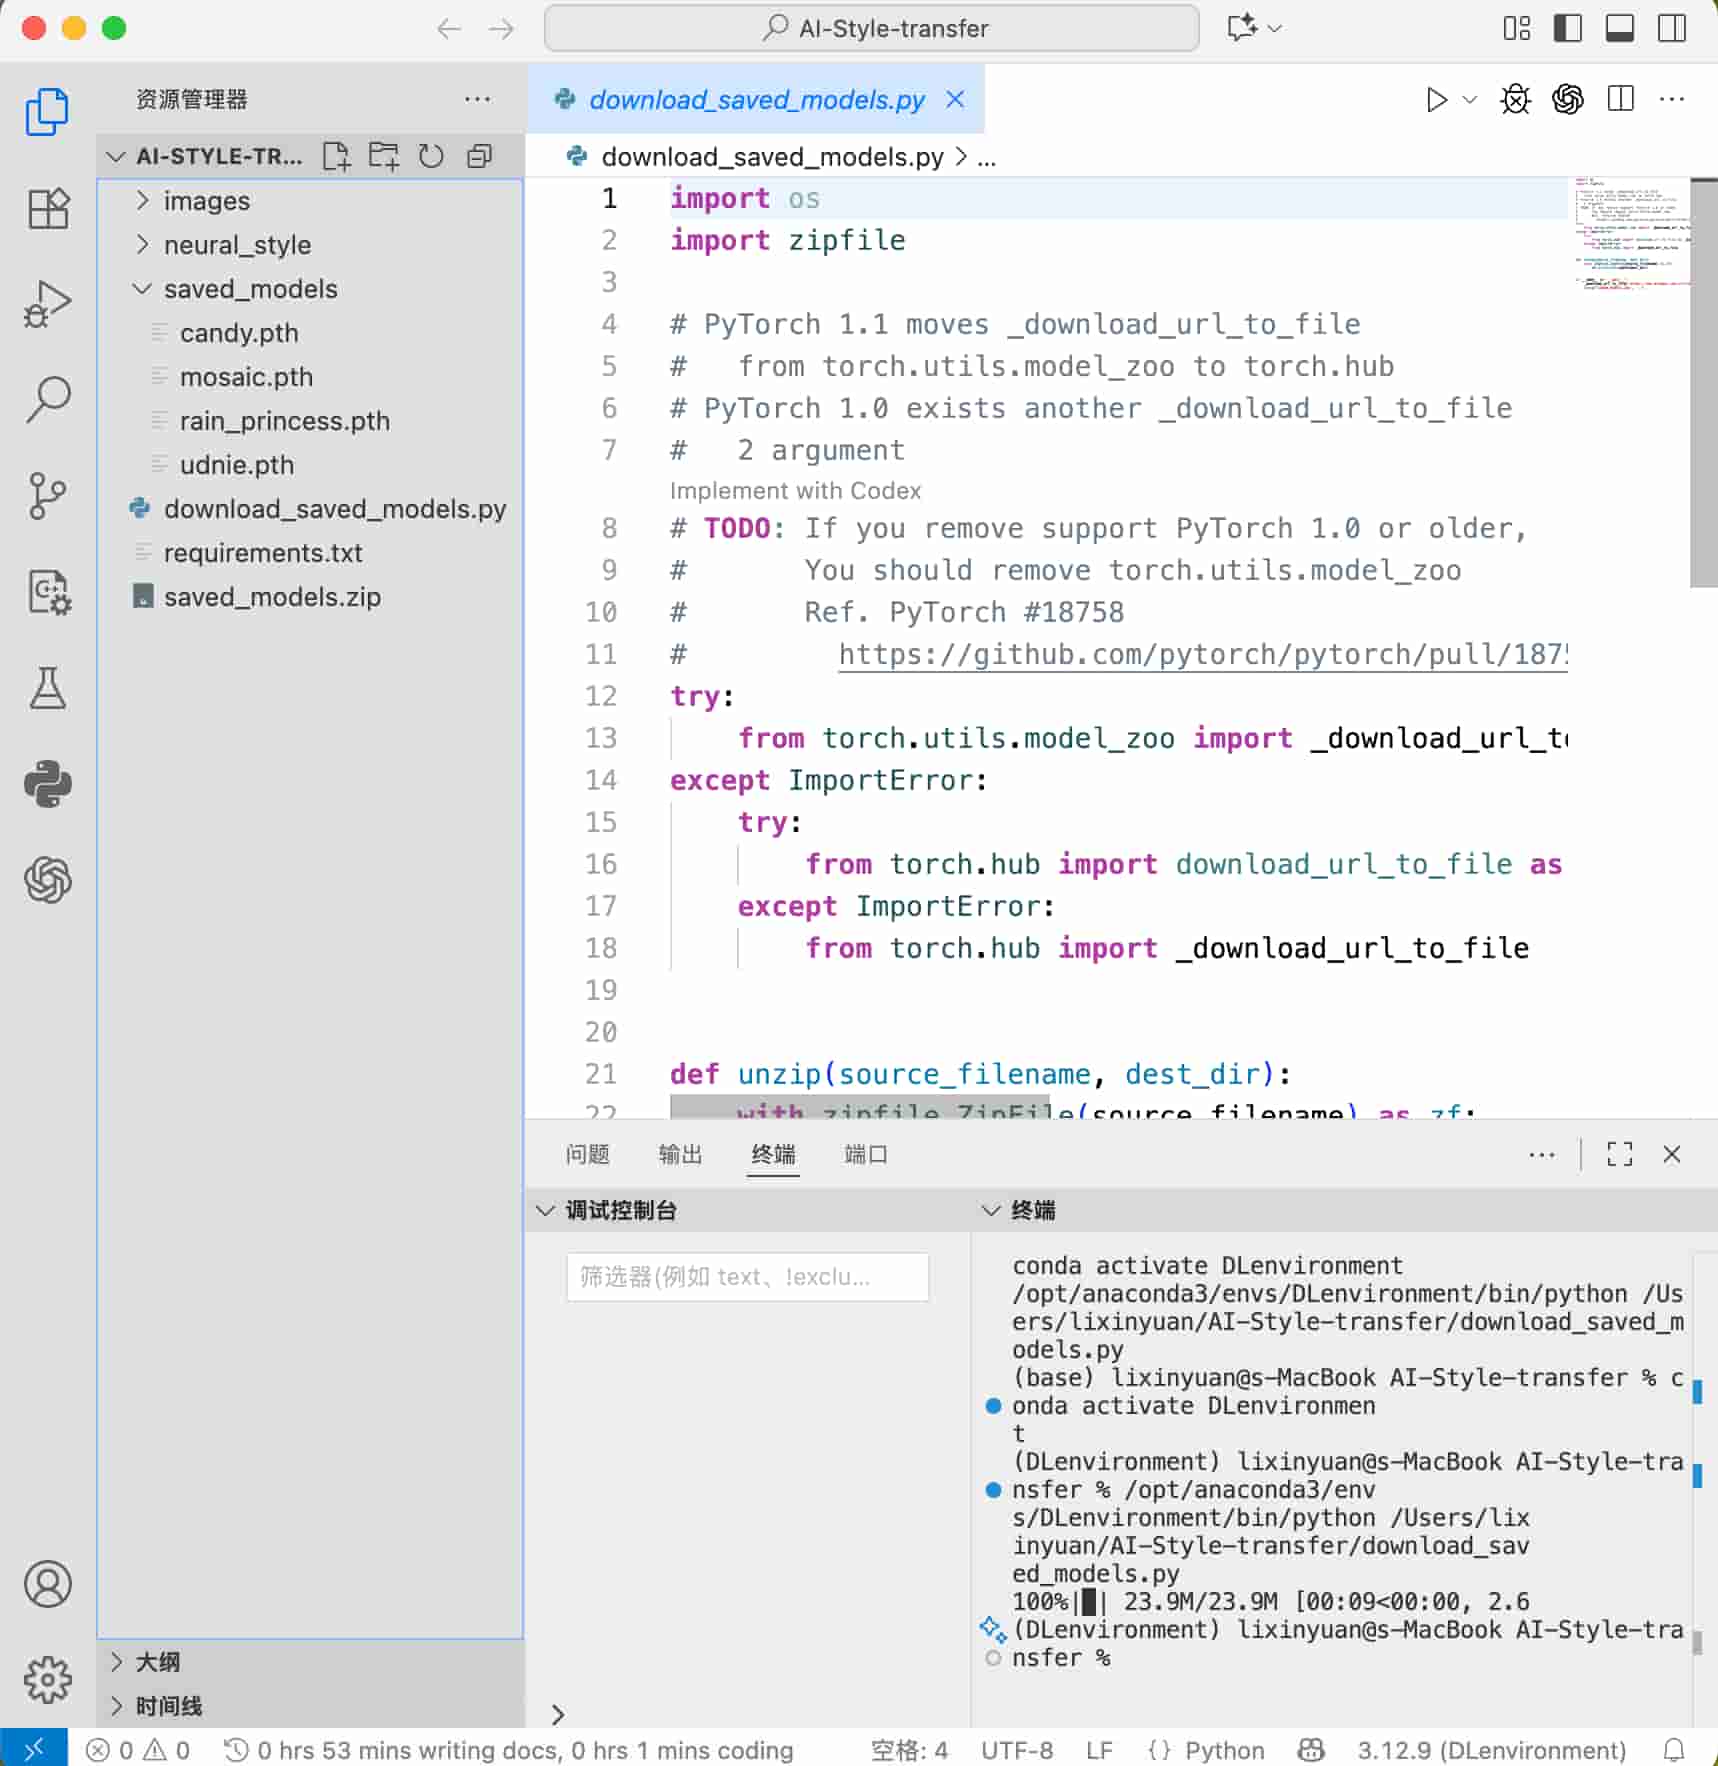Select the 3.12.9 (DLenvironment) interpreter
This screenshot has height=1766, width=1718.
pos(1490,1750)
